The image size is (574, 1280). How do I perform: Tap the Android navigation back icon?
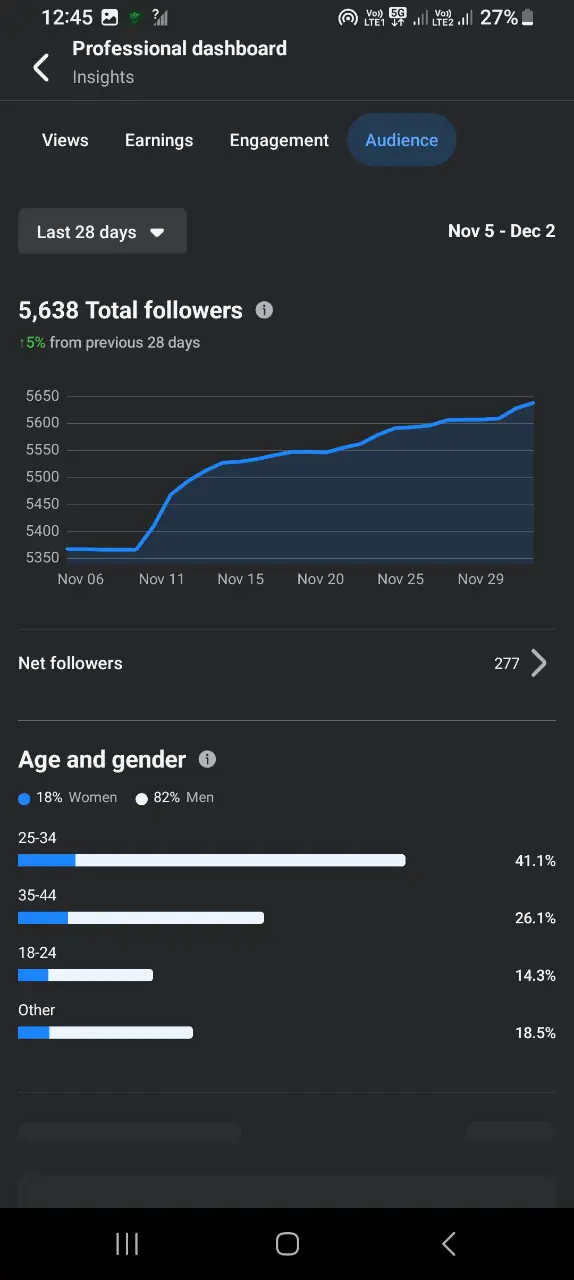coord(448,1243)
